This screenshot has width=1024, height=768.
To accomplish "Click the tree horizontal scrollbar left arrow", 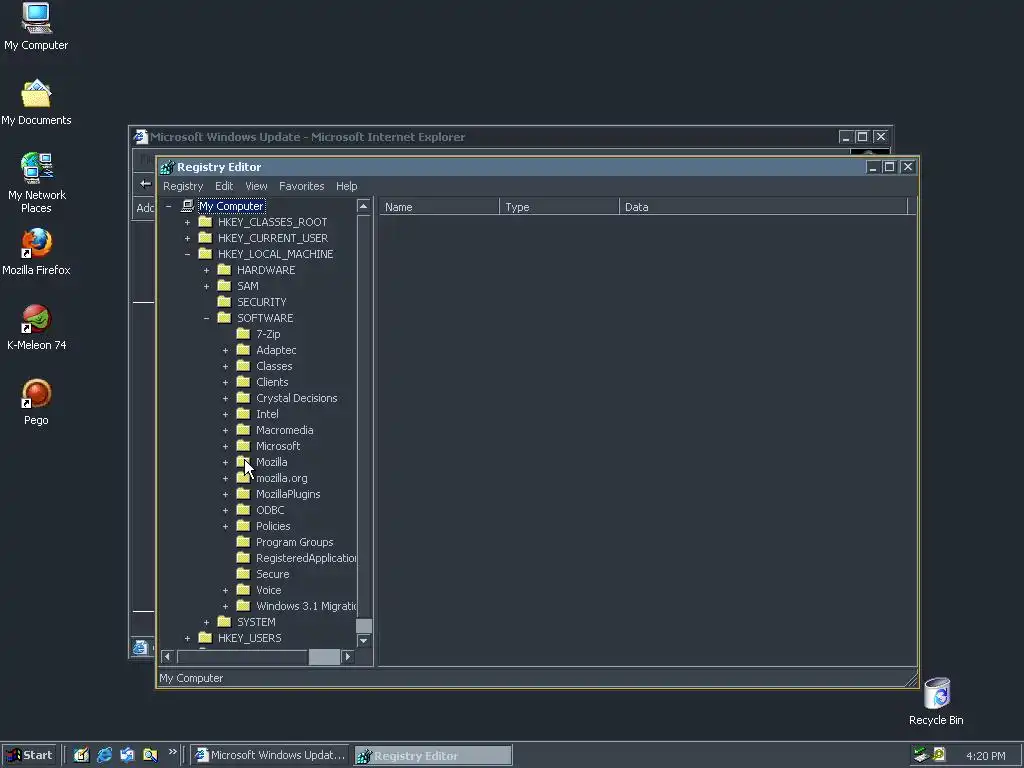I will pyautogui.click(x=167, y=656).
